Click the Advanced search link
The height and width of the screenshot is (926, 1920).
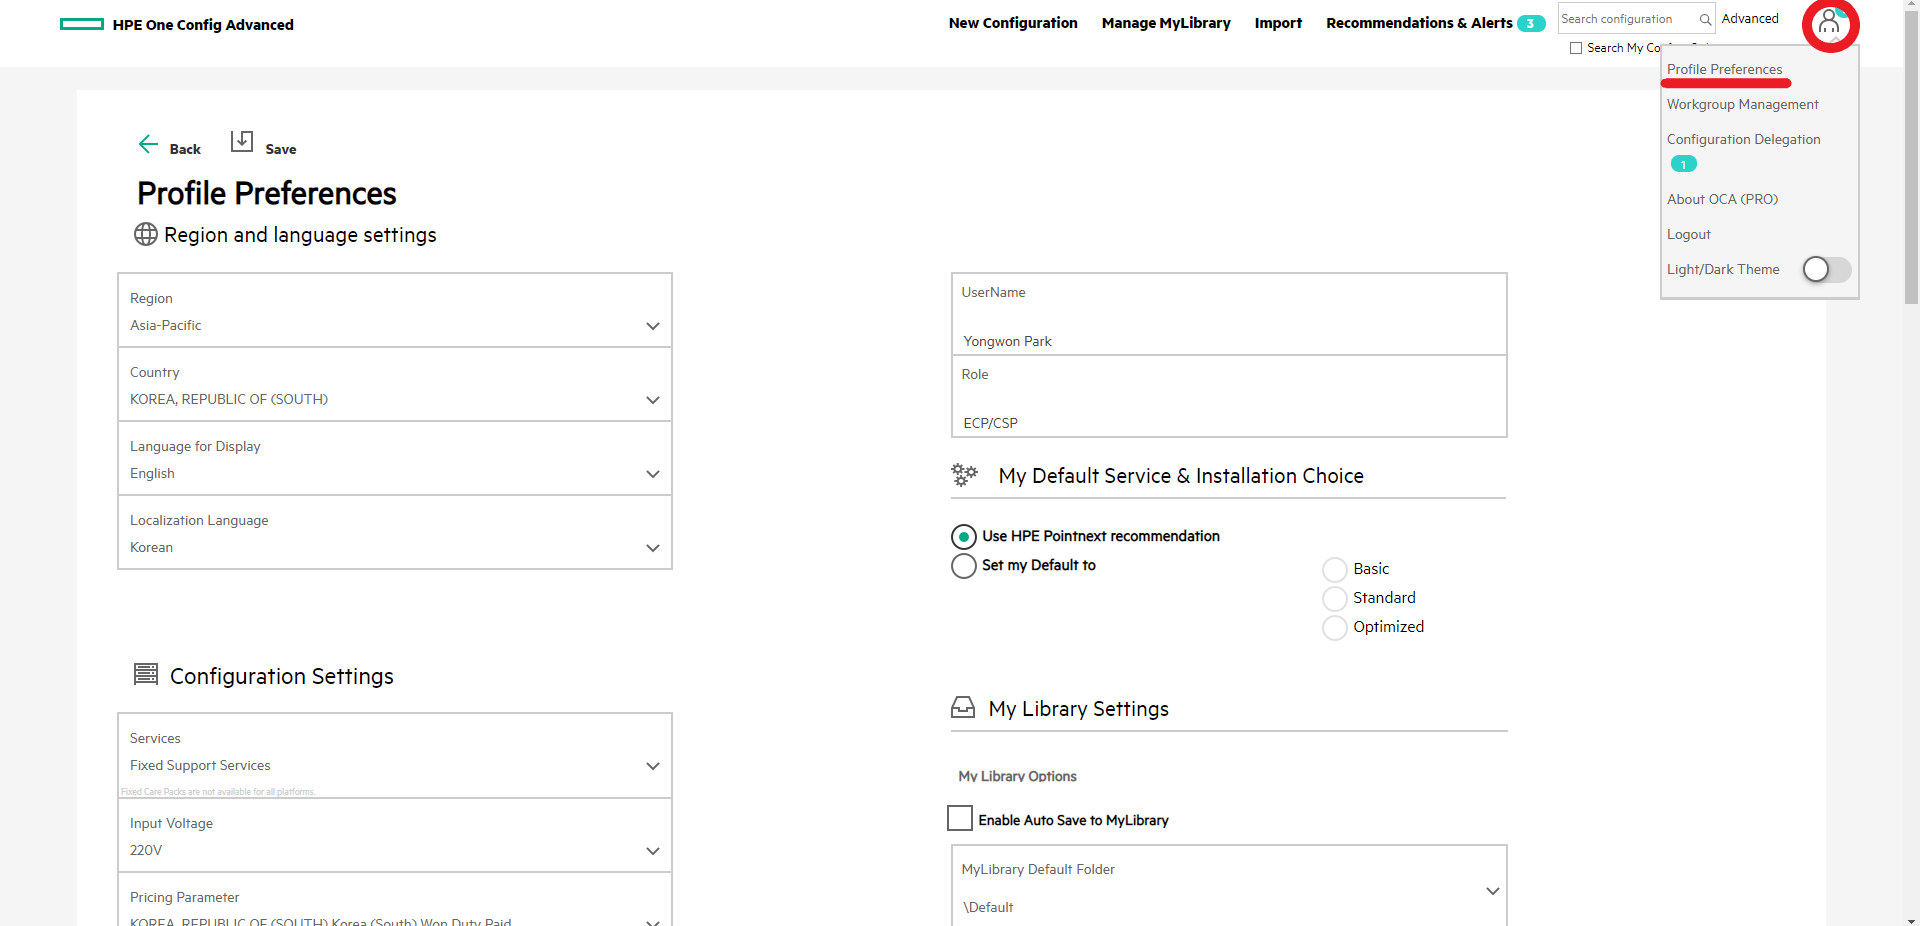click(x=1750, y=19)
